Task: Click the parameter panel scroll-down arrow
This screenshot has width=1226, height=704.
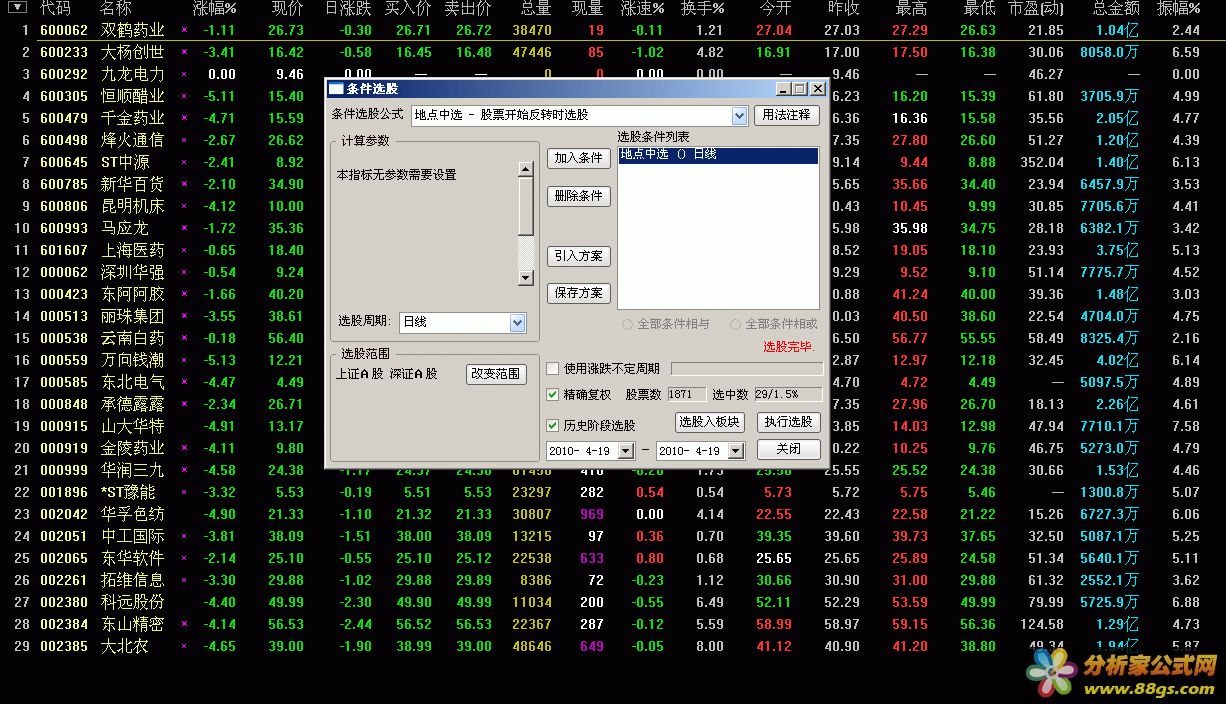Action: (526, 277)
